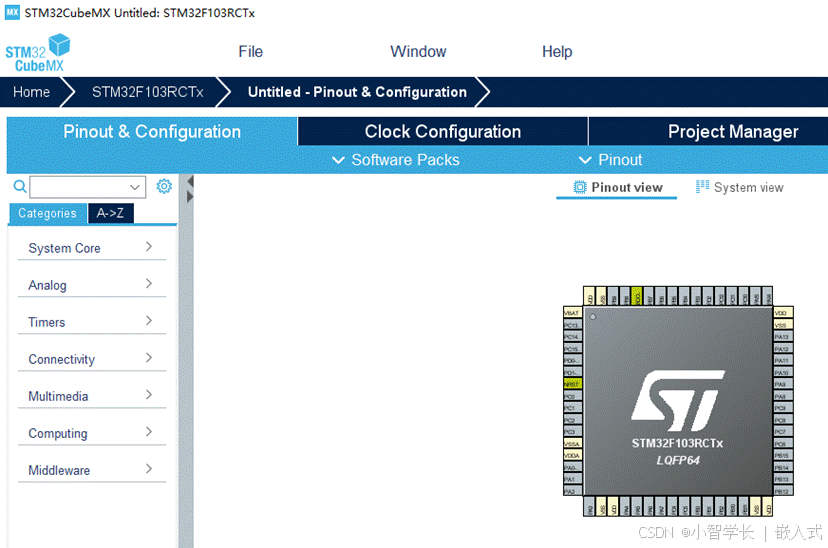
Task: Click the PA12 pin on the chip
Action: 783,348
